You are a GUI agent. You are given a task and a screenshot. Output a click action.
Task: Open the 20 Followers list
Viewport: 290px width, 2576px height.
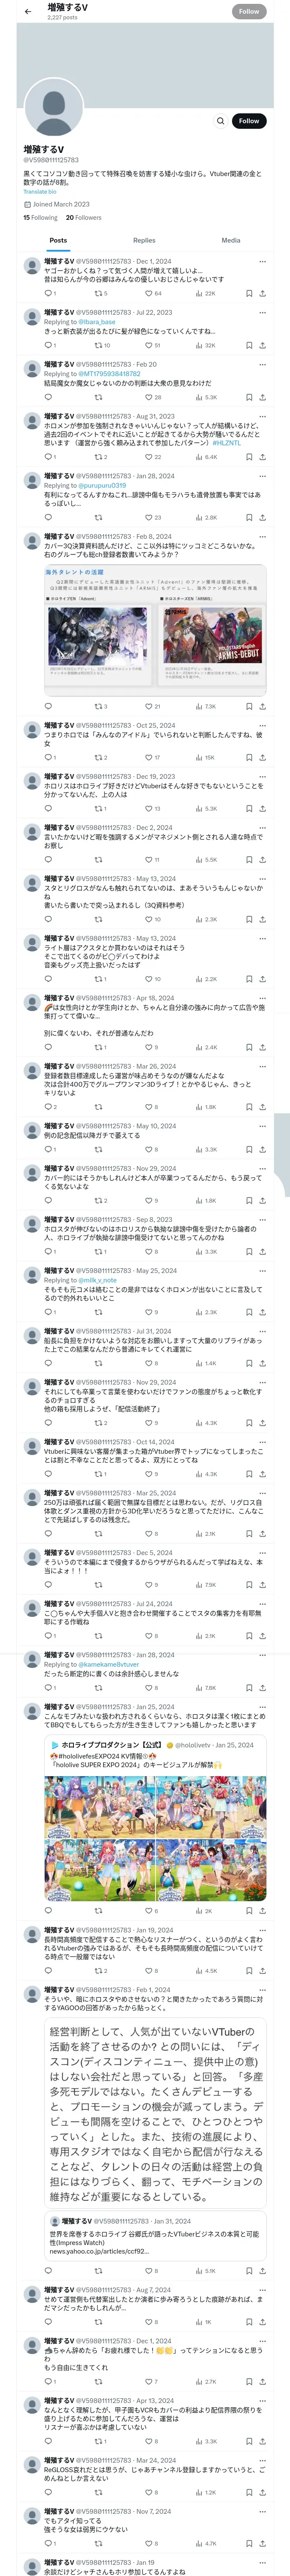pyautogui.click(x=83, y=217)
